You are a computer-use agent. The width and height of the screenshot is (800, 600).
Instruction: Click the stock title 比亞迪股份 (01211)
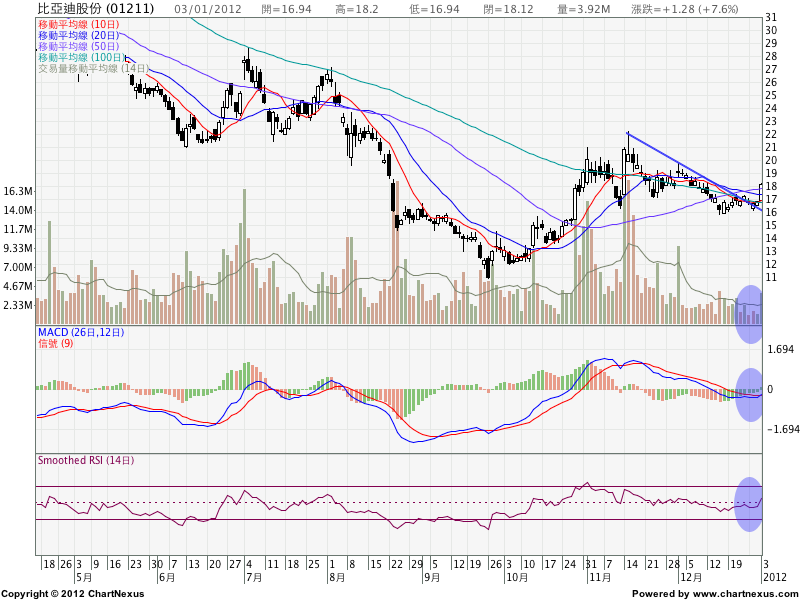[95, 9]
